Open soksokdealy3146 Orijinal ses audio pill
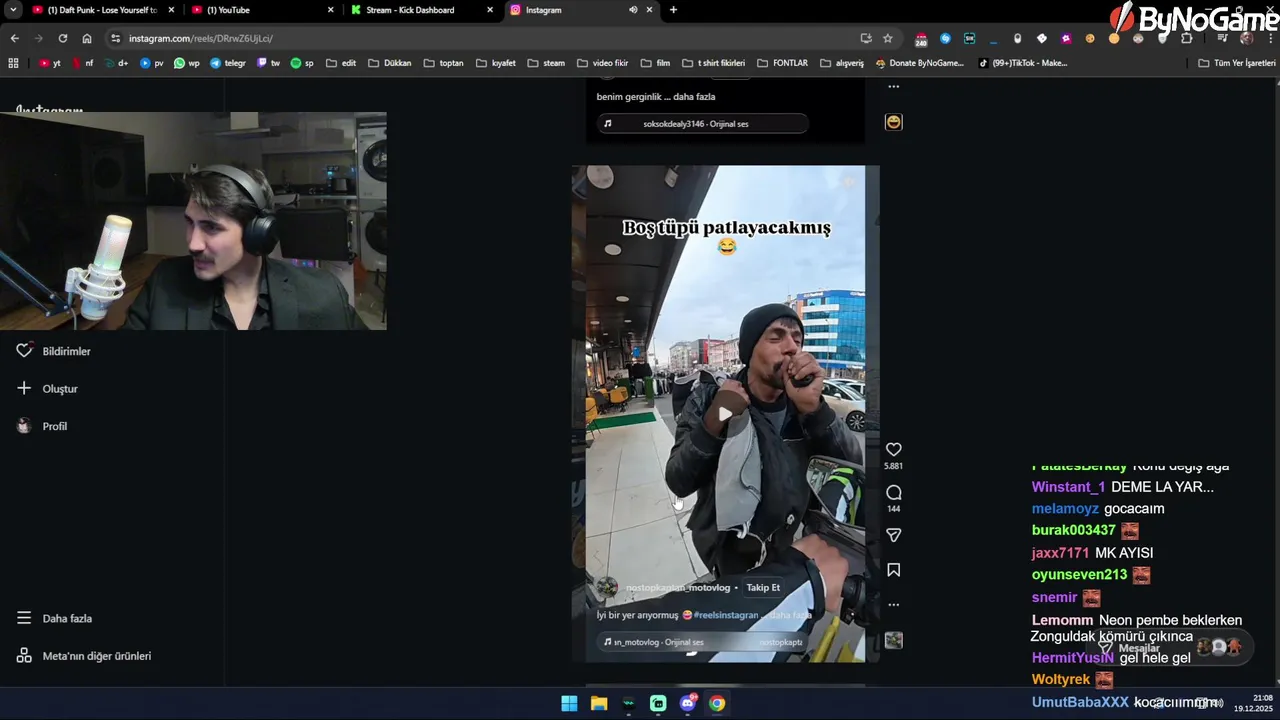 pos(703,124)
